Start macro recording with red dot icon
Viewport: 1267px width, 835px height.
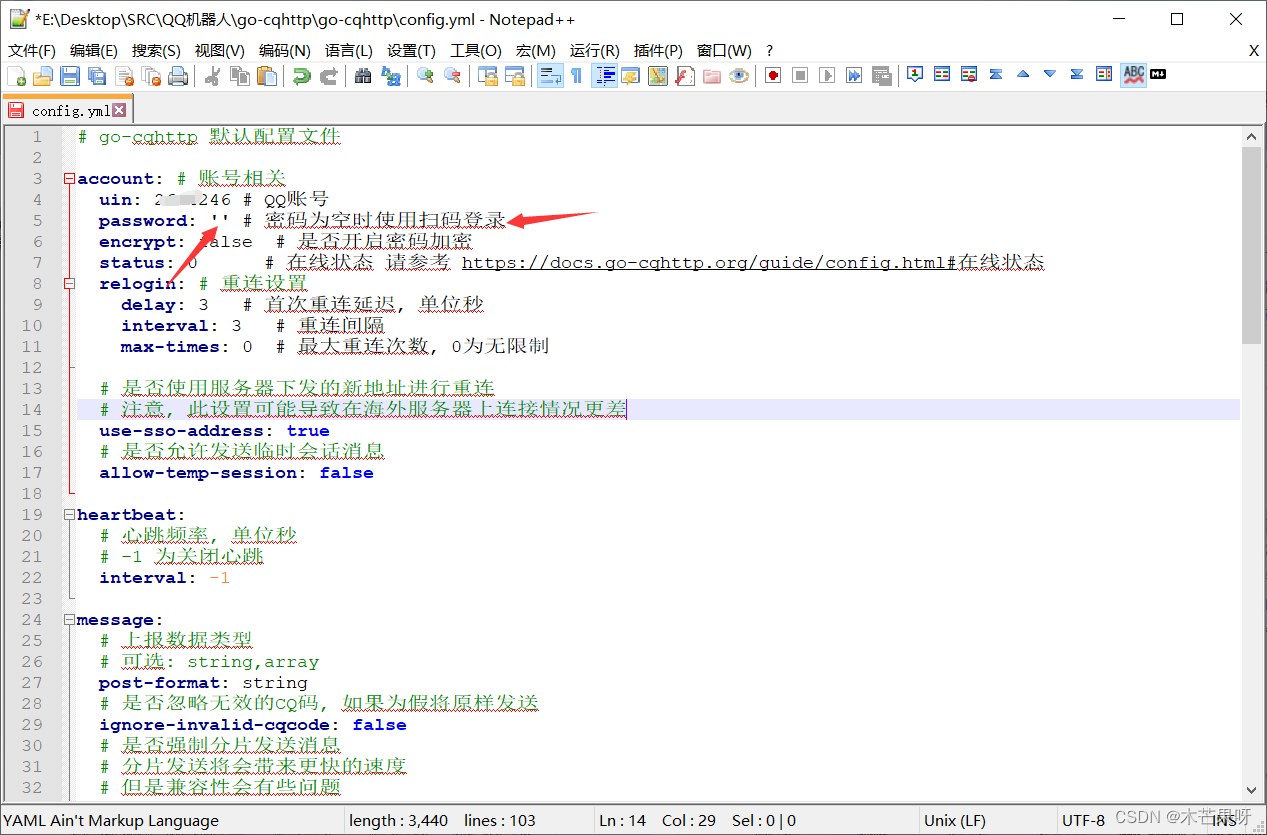(x=773, y=76)
